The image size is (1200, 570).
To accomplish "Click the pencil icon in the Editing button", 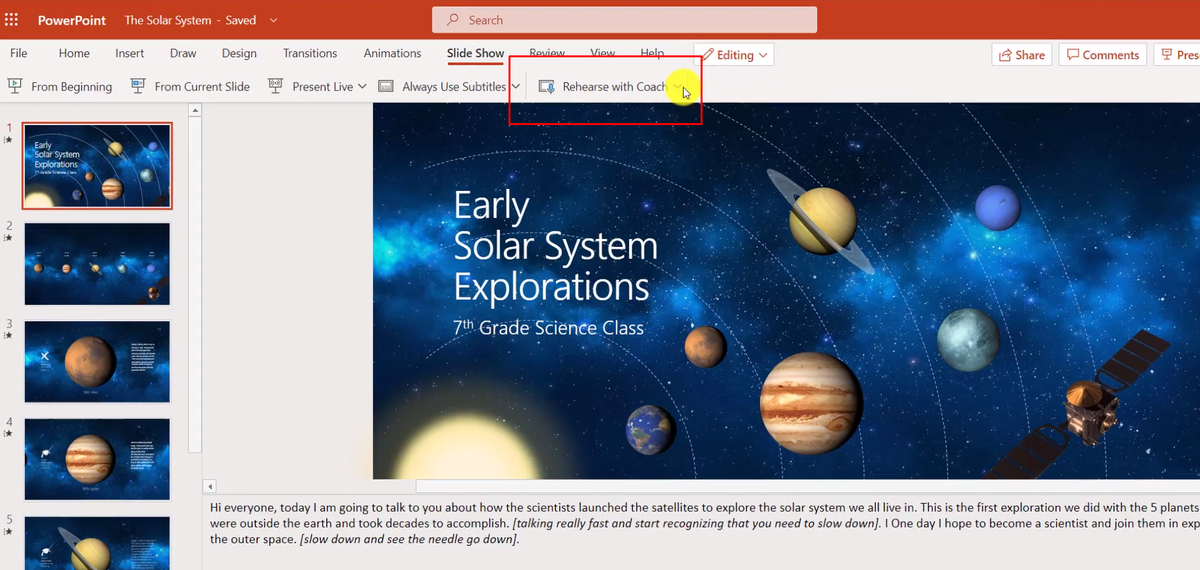I will [707, 55].
